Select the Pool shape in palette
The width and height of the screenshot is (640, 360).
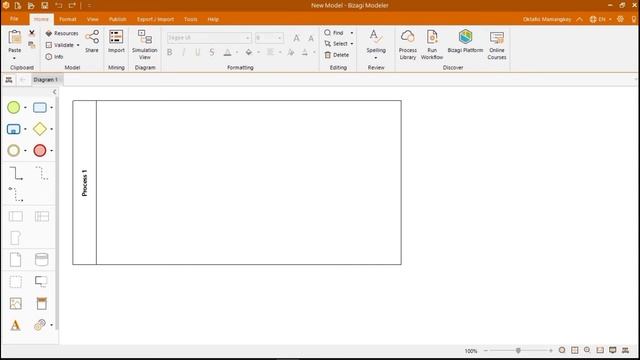(16, 216)
